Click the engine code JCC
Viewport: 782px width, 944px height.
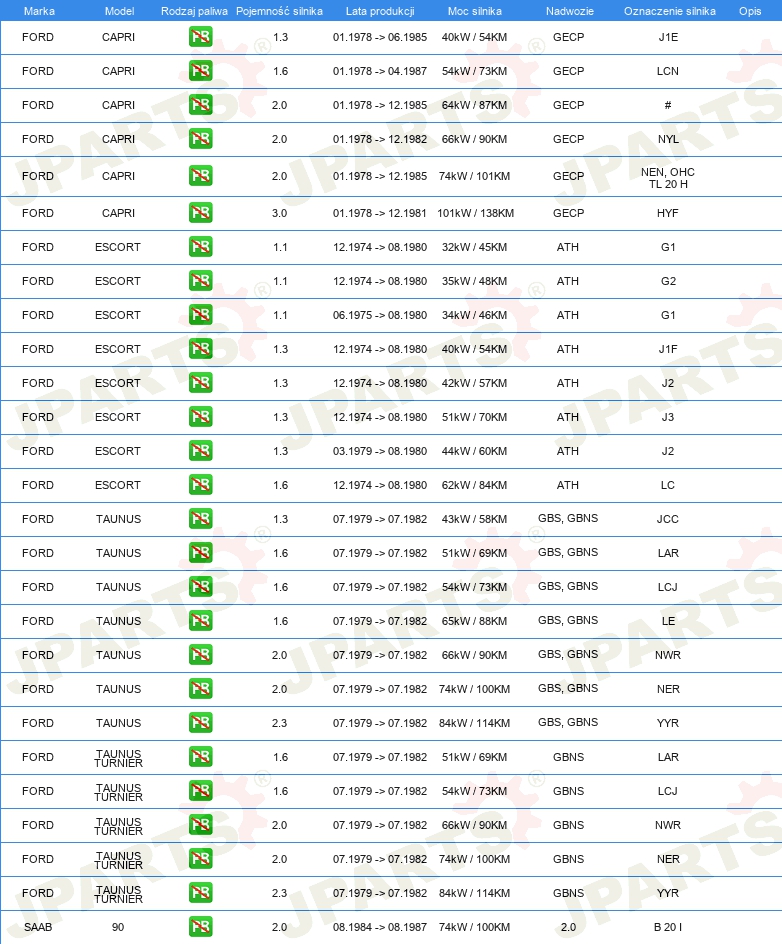pos(668,520)
